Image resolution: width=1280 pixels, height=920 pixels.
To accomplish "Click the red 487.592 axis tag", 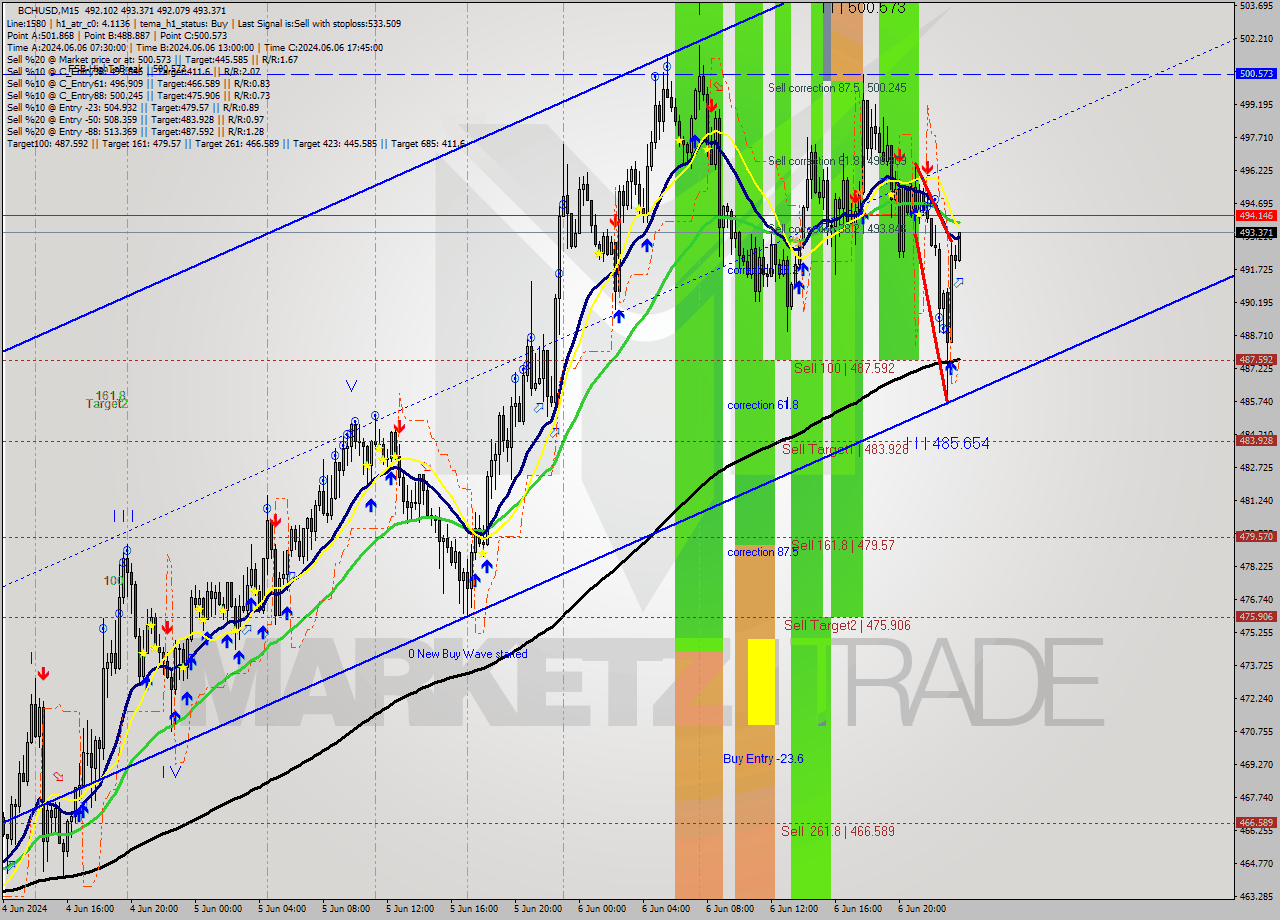I will point(1256,359).
